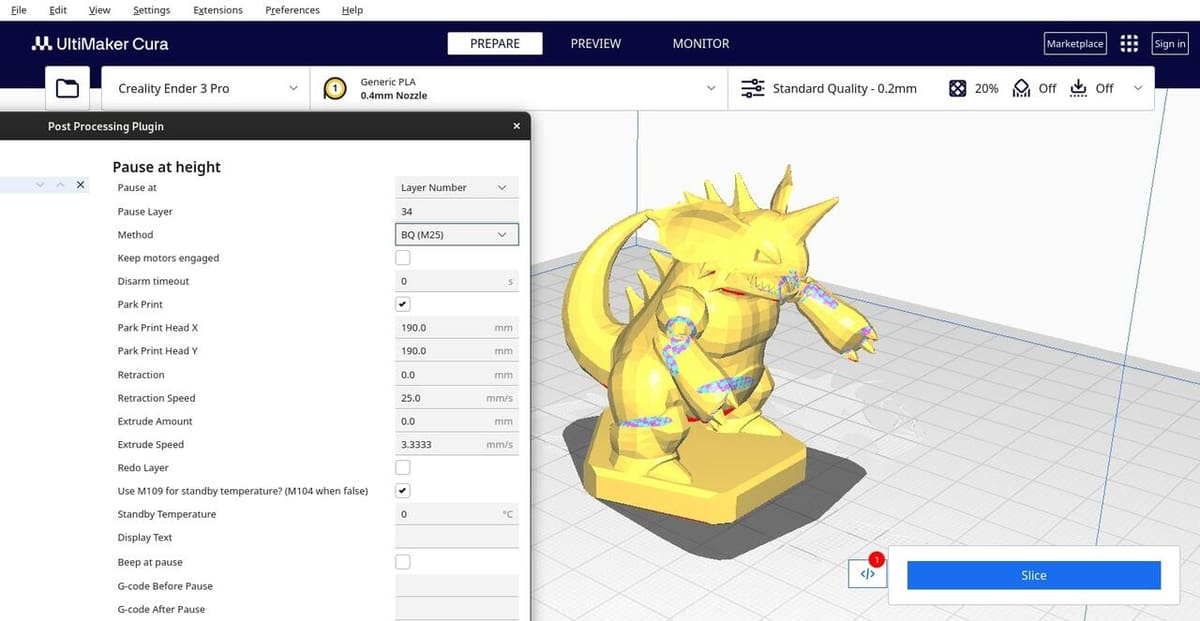Click the Extrude Amount field

pyautogui.click(x=457, y=422)
